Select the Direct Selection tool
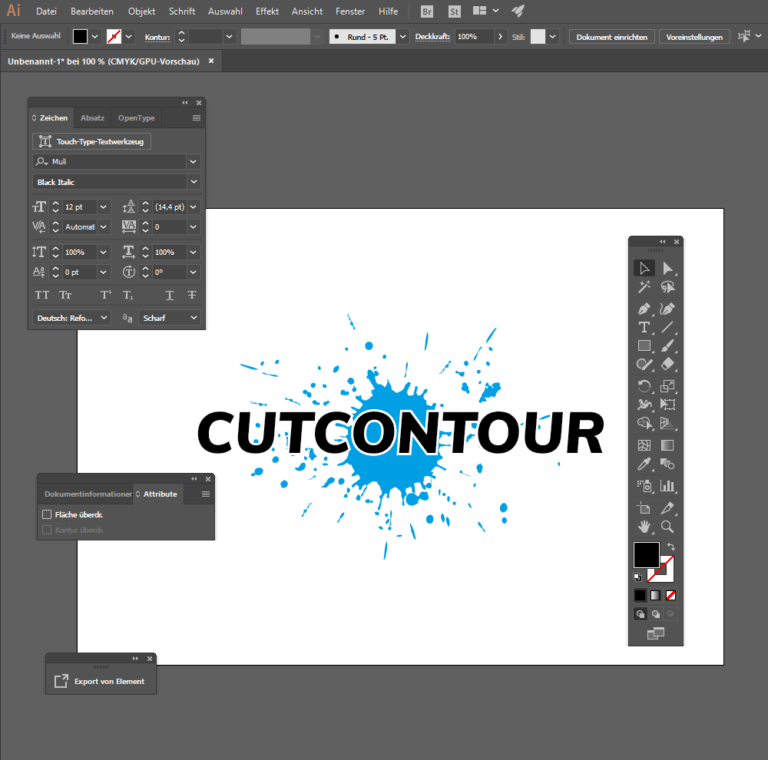768x760 pixels. point(667,268)
